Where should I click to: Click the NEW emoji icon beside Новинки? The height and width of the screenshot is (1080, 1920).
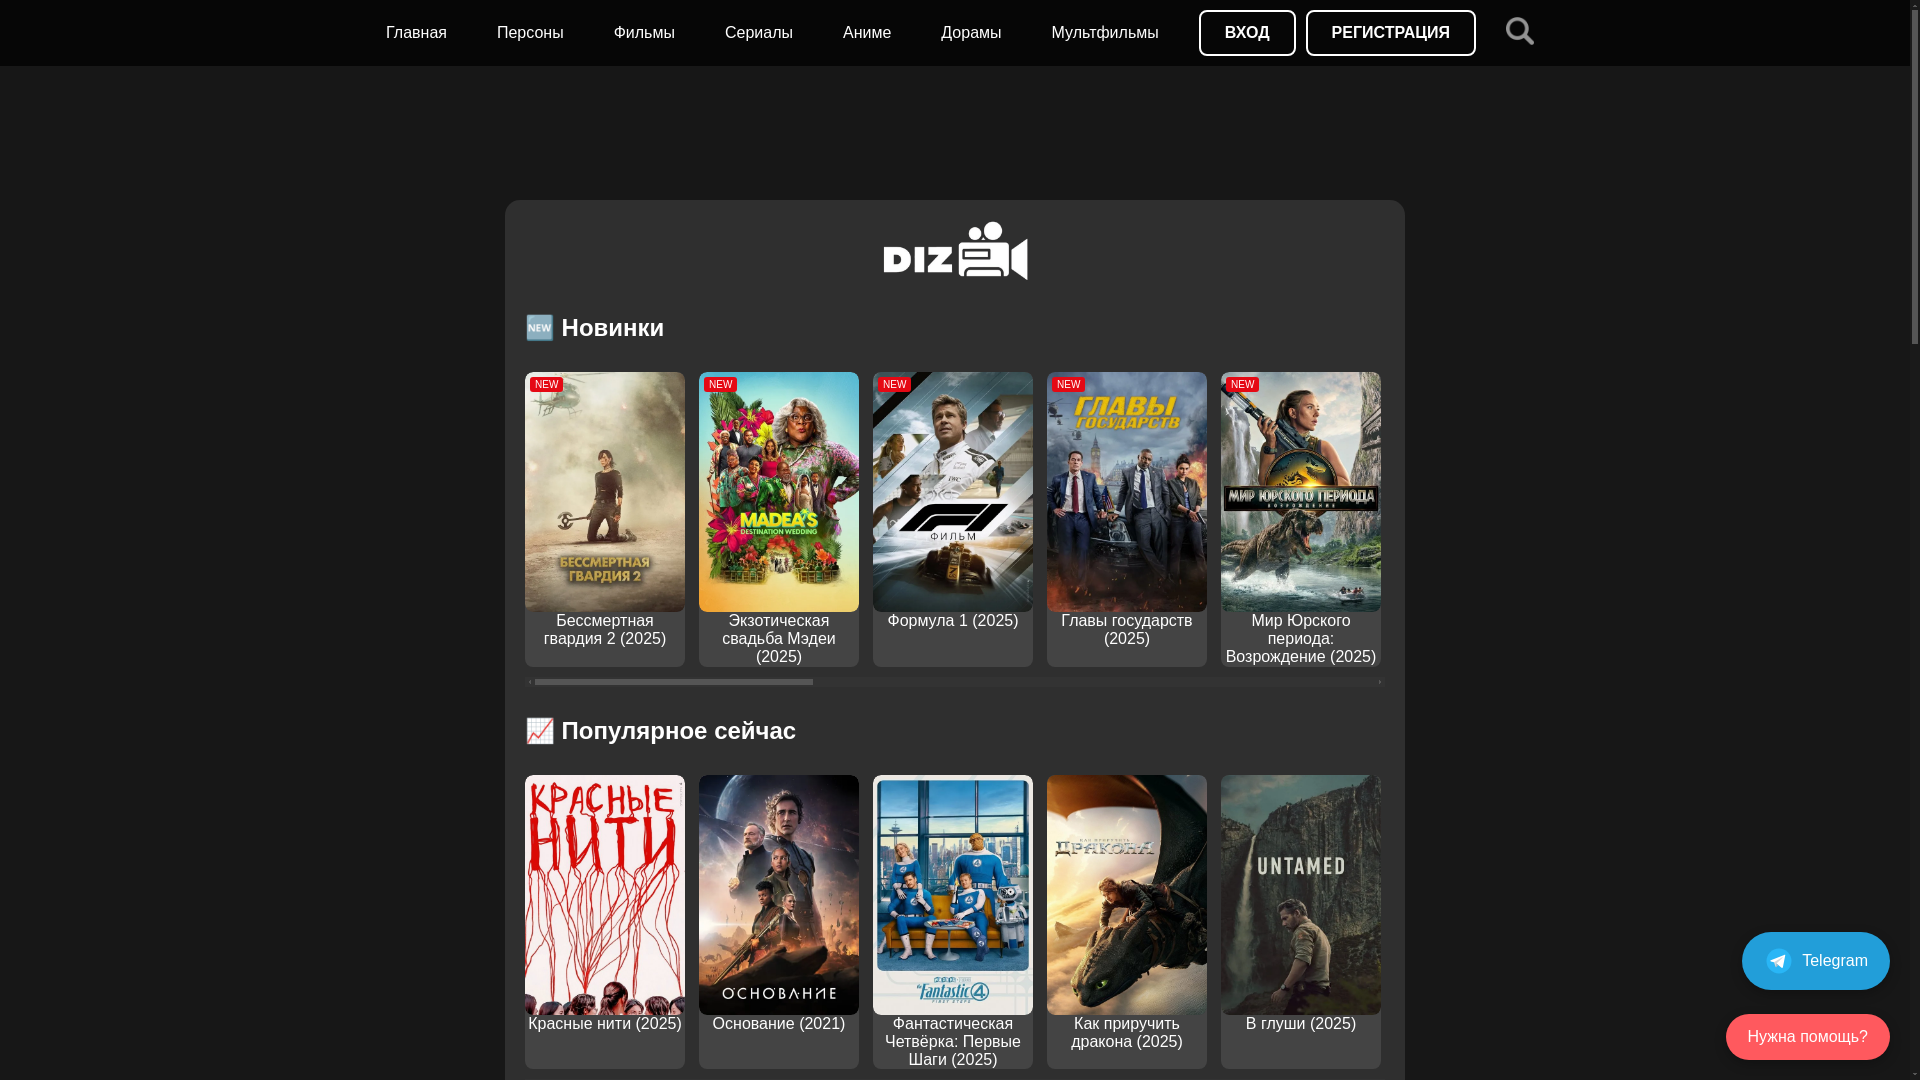[540, 328]
